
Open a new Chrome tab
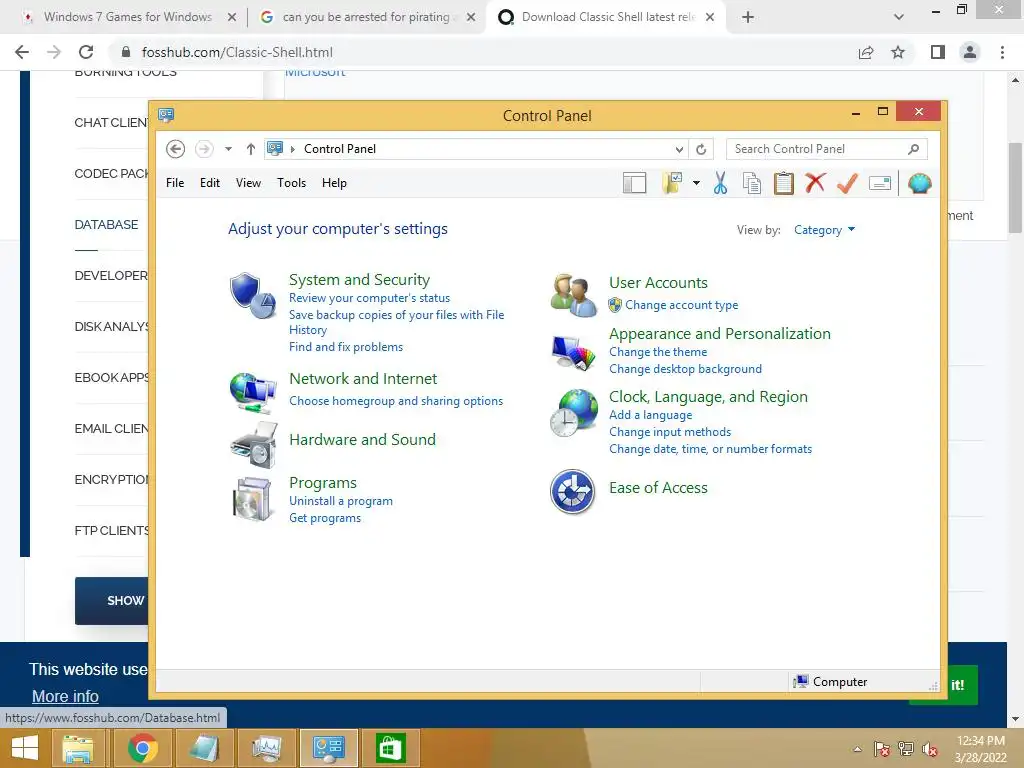[748, 17]
